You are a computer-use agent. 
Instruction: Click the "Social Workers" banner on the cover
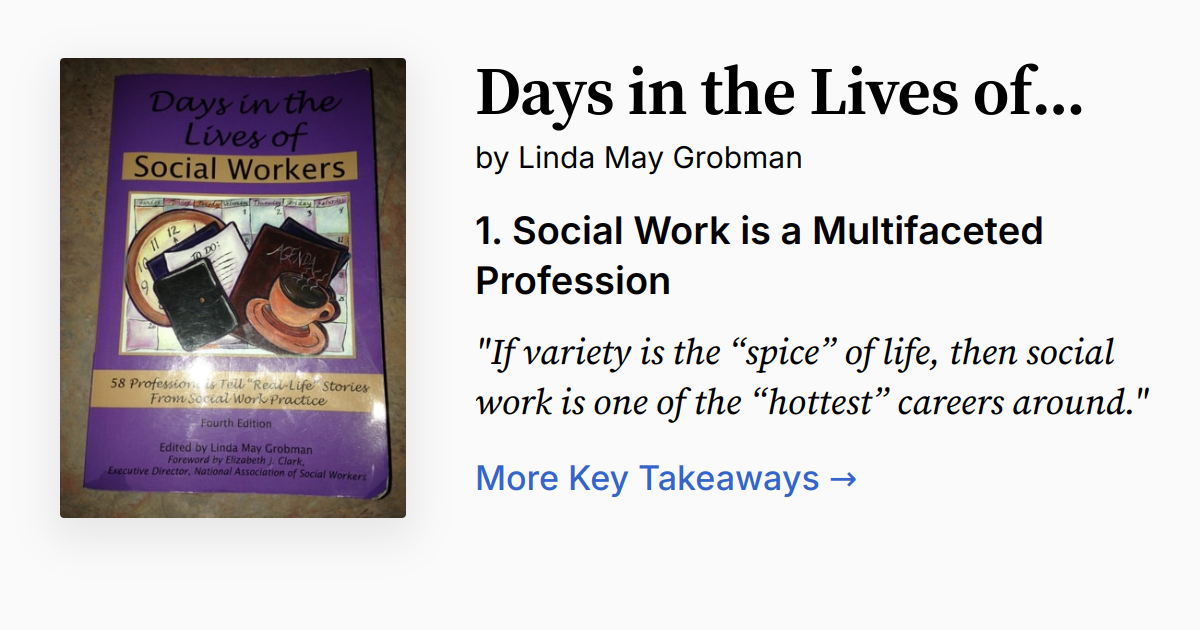(239, 167)
